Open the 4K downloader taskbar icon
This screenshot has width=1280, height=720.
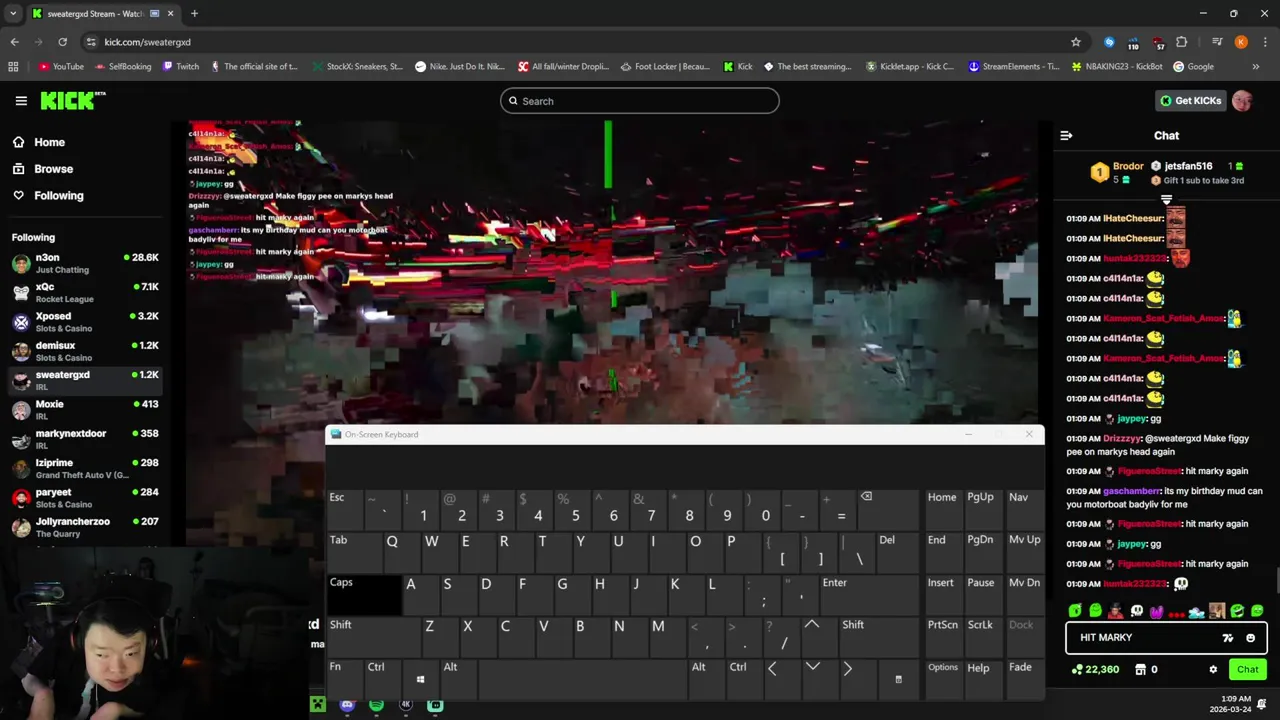coord(406,705)
